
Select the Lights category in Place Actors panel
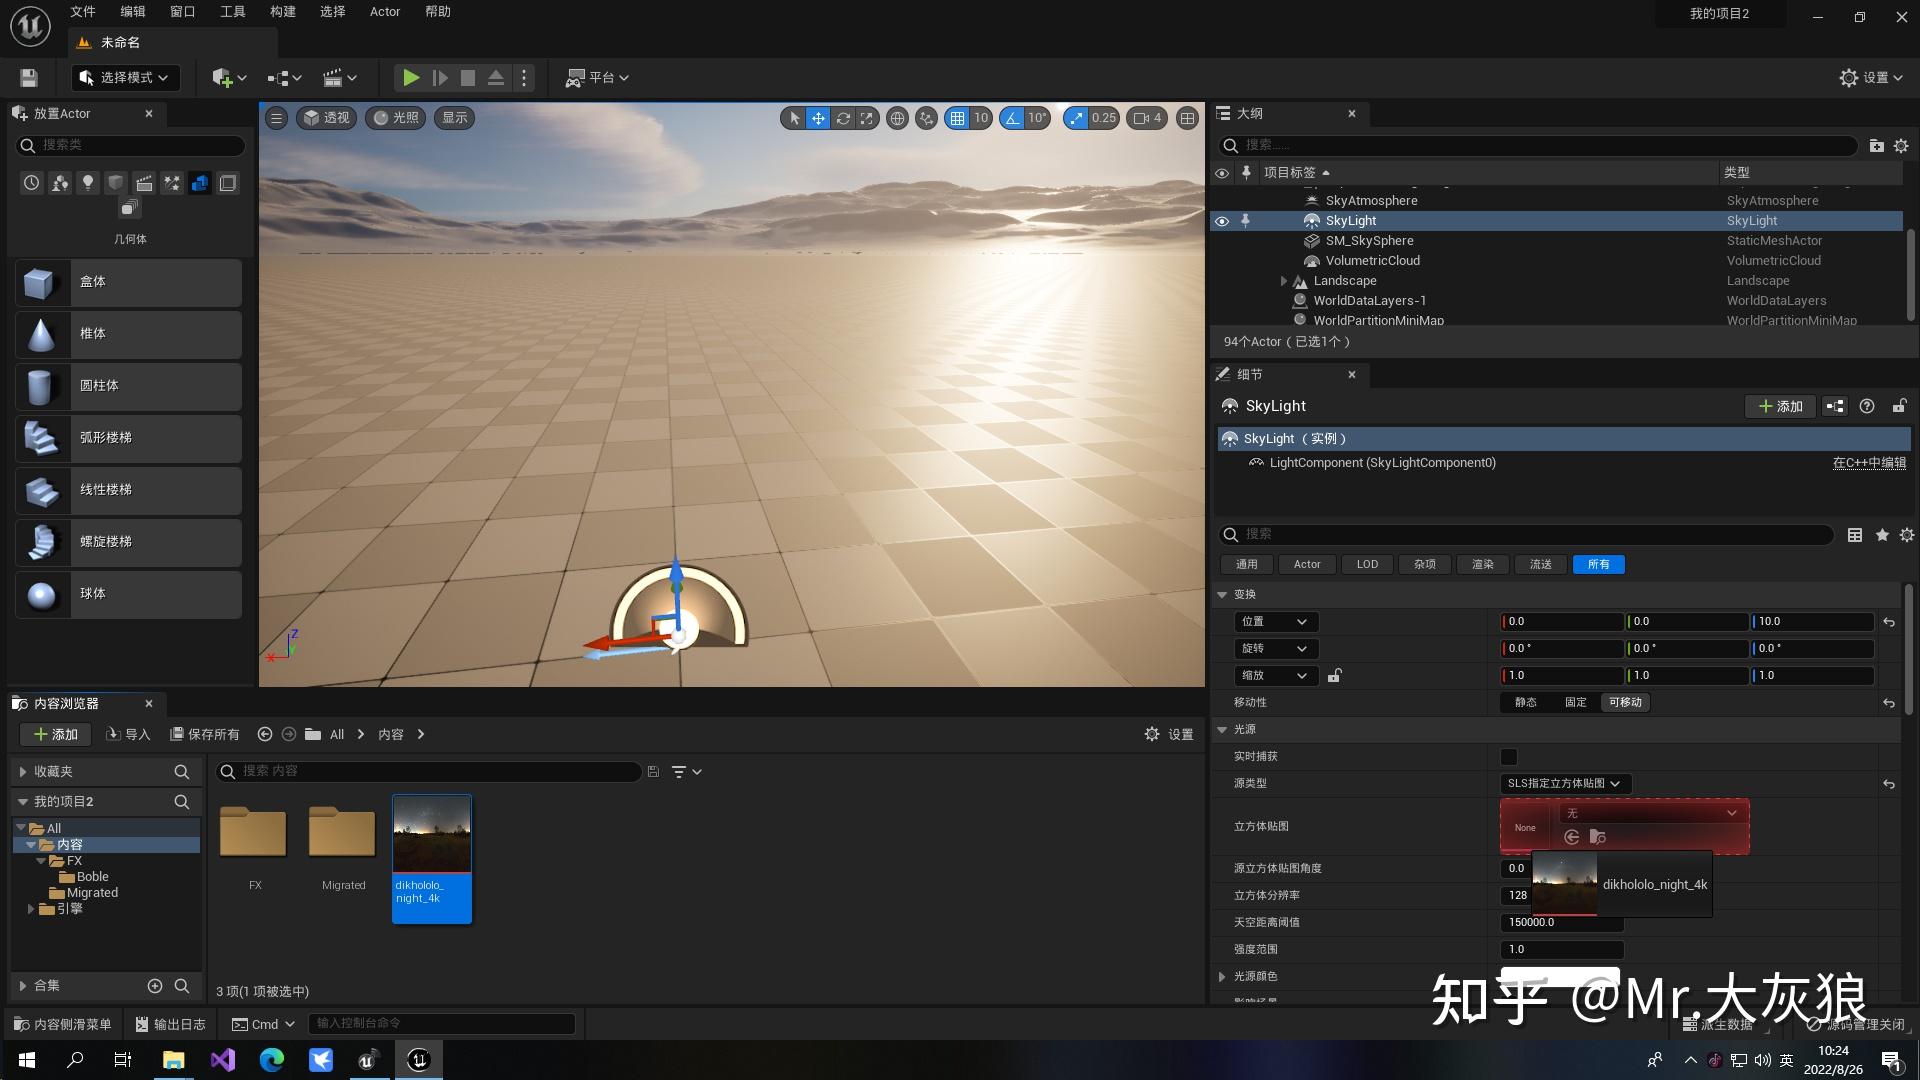88,183
